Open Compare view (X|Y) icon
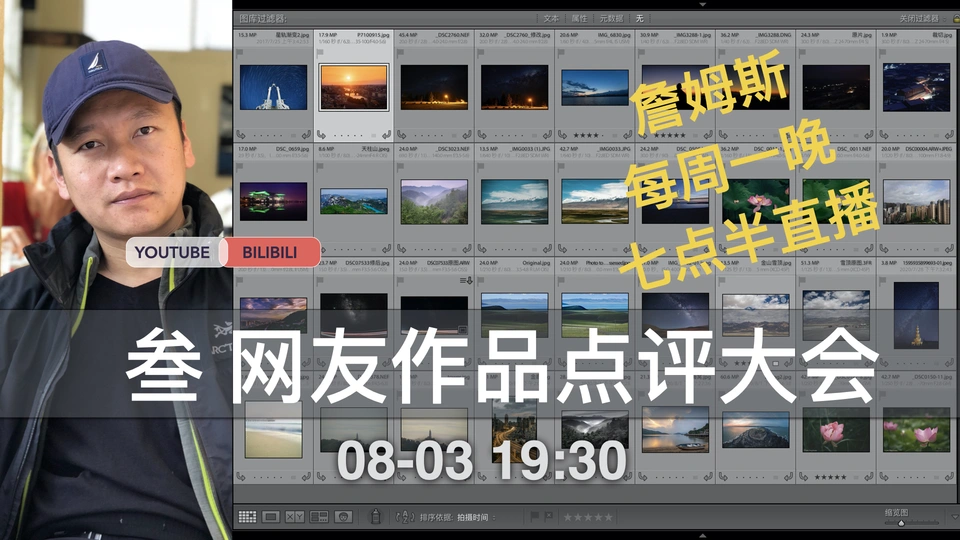960x540 pixels. tap(295, 517)
